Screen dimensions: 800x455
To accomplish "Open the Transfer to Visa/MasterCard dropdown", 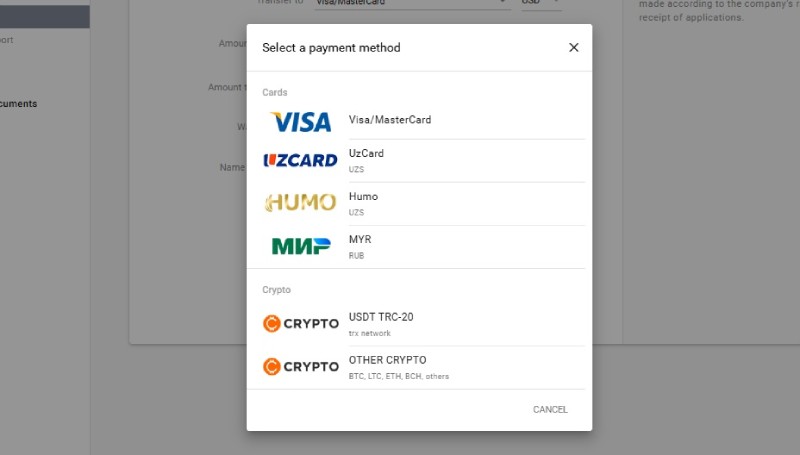I will pyautogui.click(x=410, y=3).
